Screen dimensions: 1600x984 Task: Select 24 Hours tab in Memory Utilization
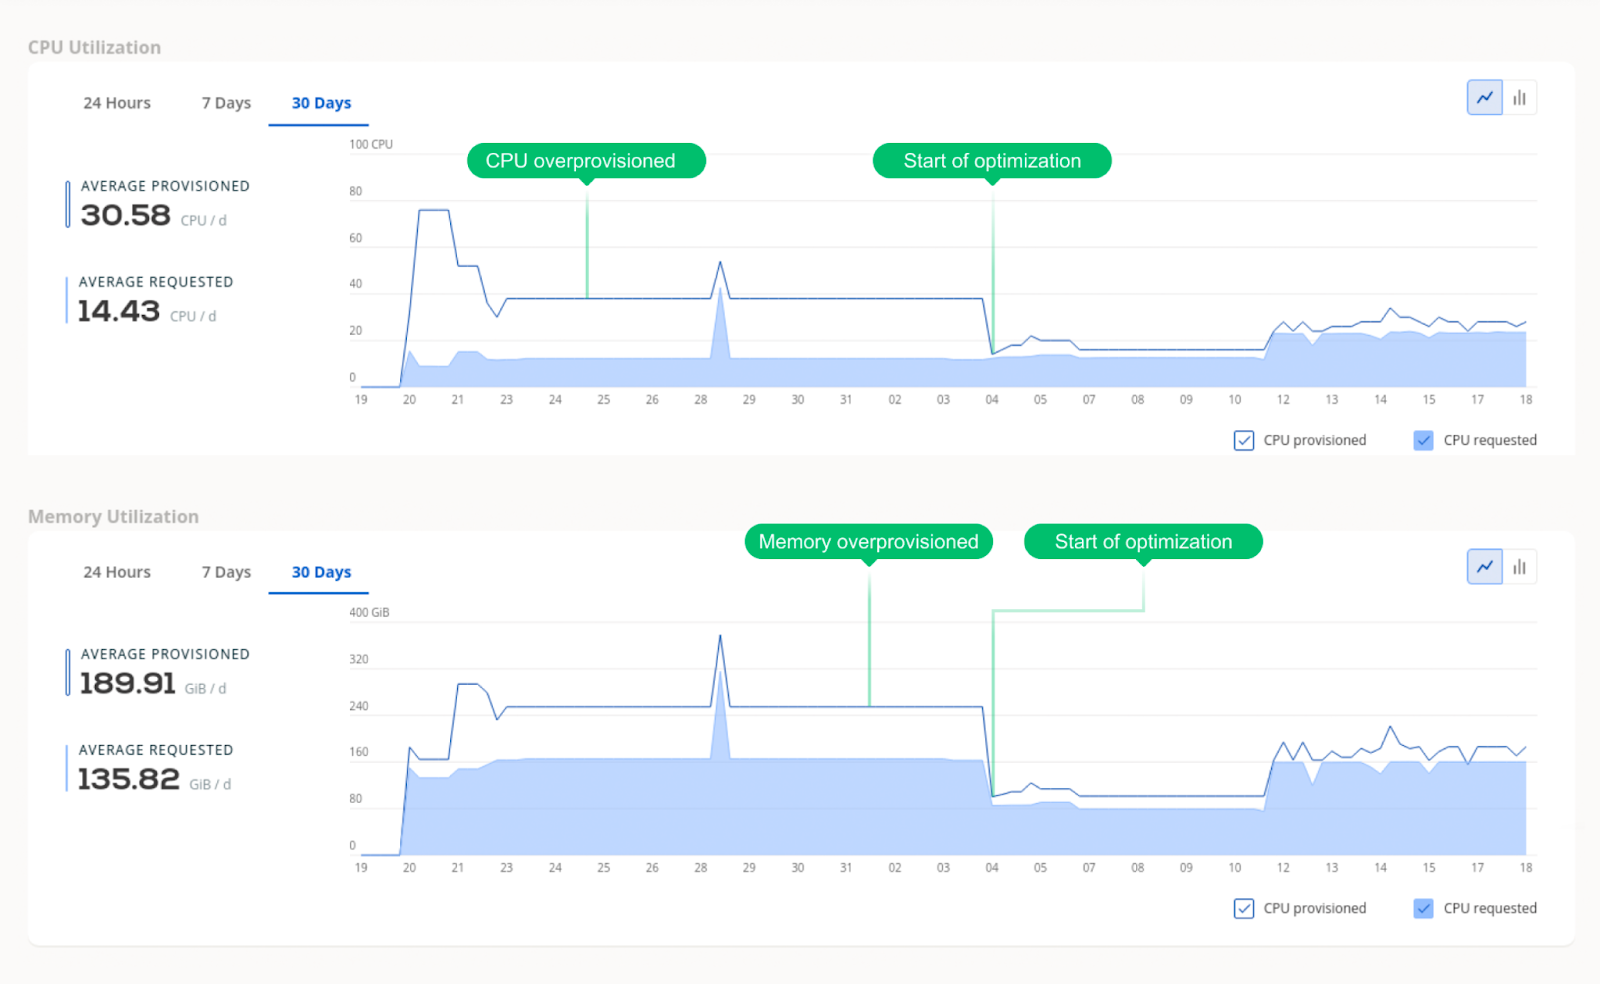point(117,572)
